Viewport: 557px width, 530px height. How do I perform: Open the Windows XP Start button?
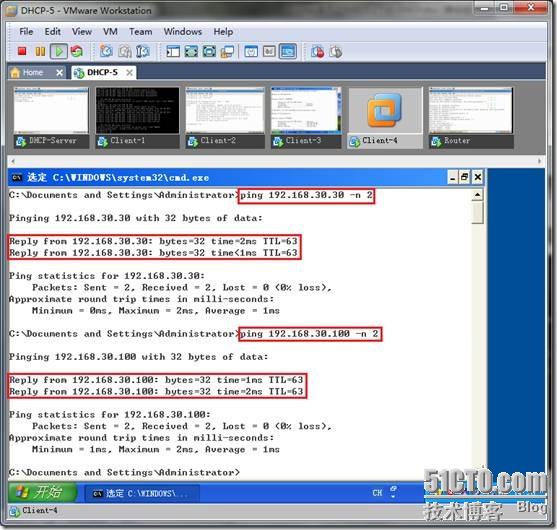click(x=42, y=492)
